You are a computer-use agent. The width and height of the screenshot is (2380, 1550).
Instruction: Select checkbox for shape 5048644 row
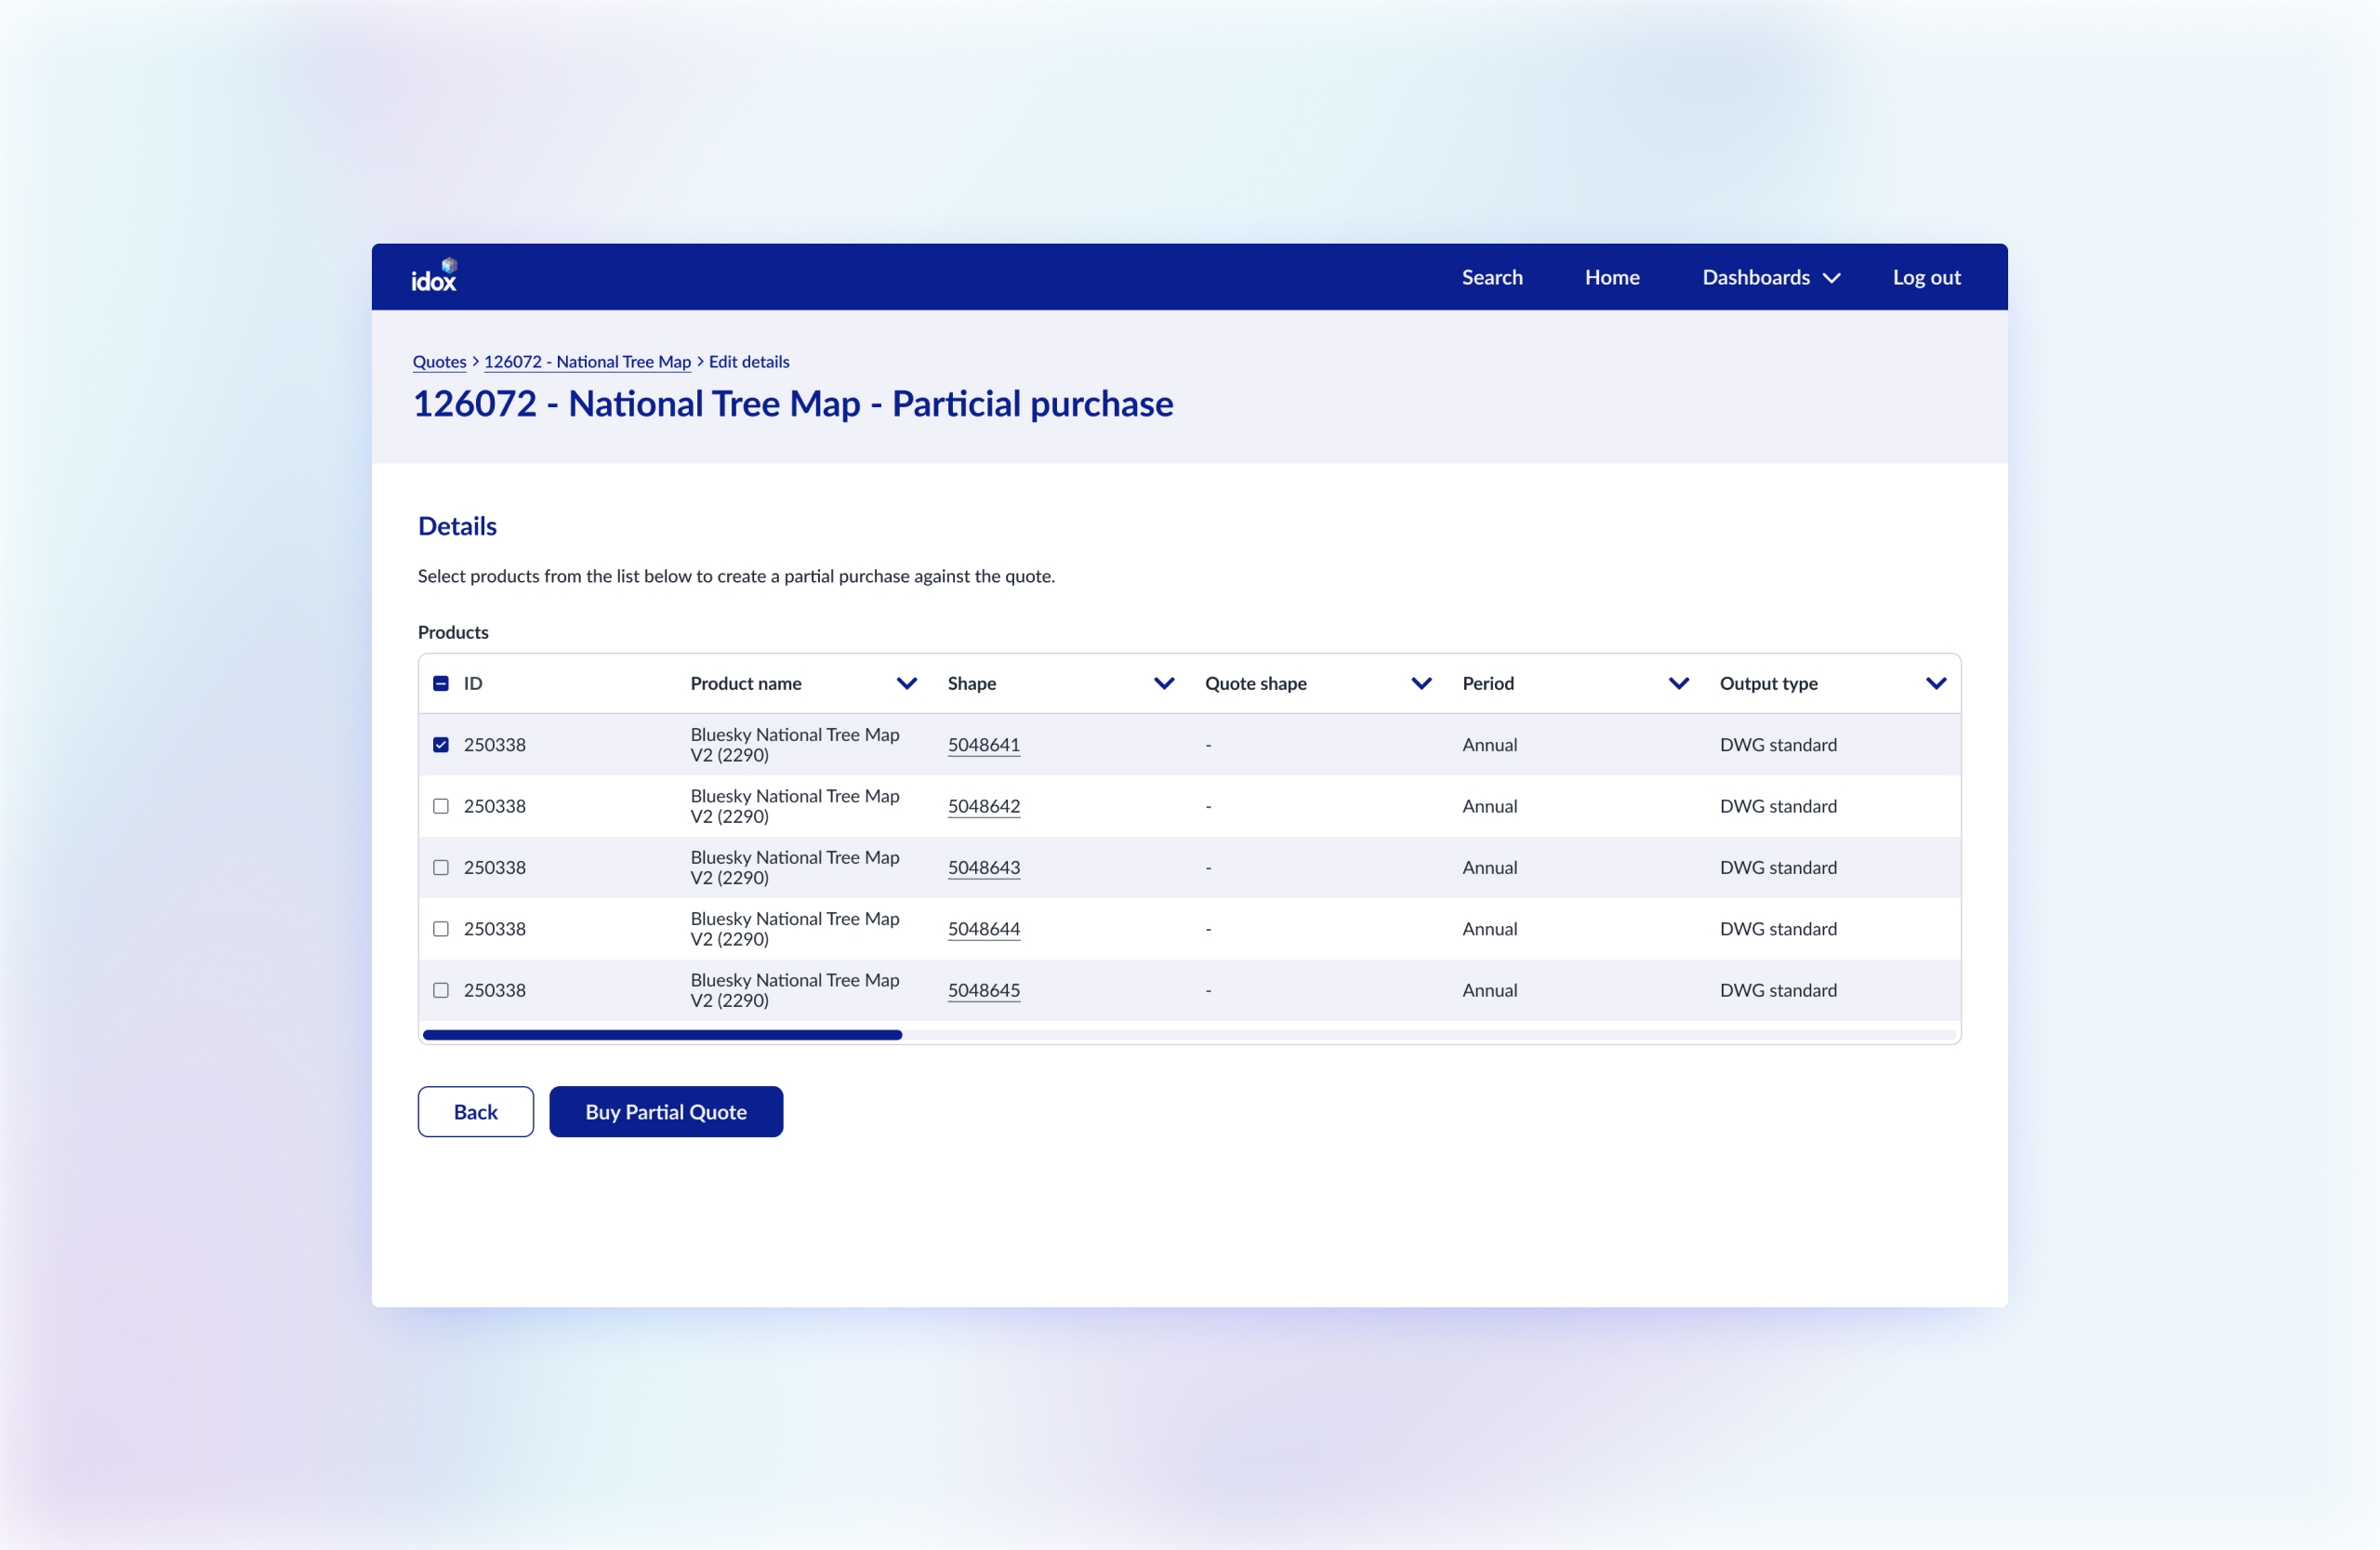pyautogui.click(x=441, y=928)
